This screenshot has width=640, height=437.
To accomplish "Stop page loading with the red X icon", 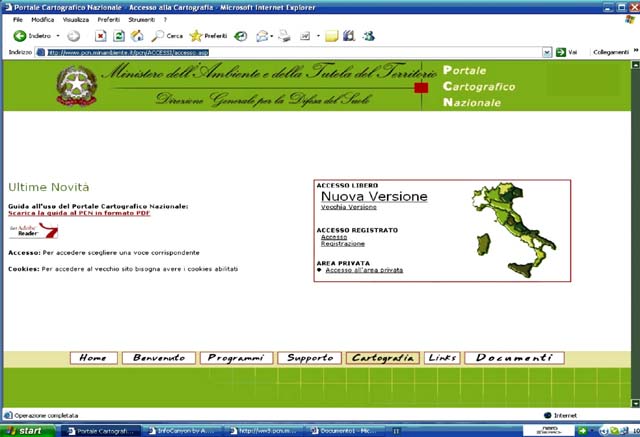I will pos(100,36).
